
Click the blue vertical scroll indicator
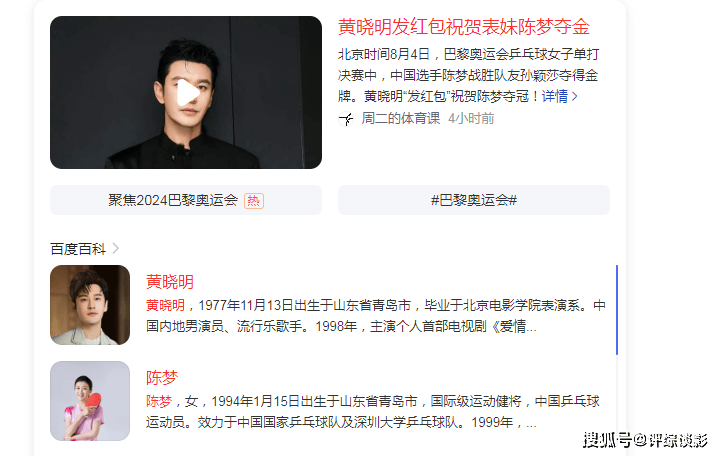click(617, 310)
